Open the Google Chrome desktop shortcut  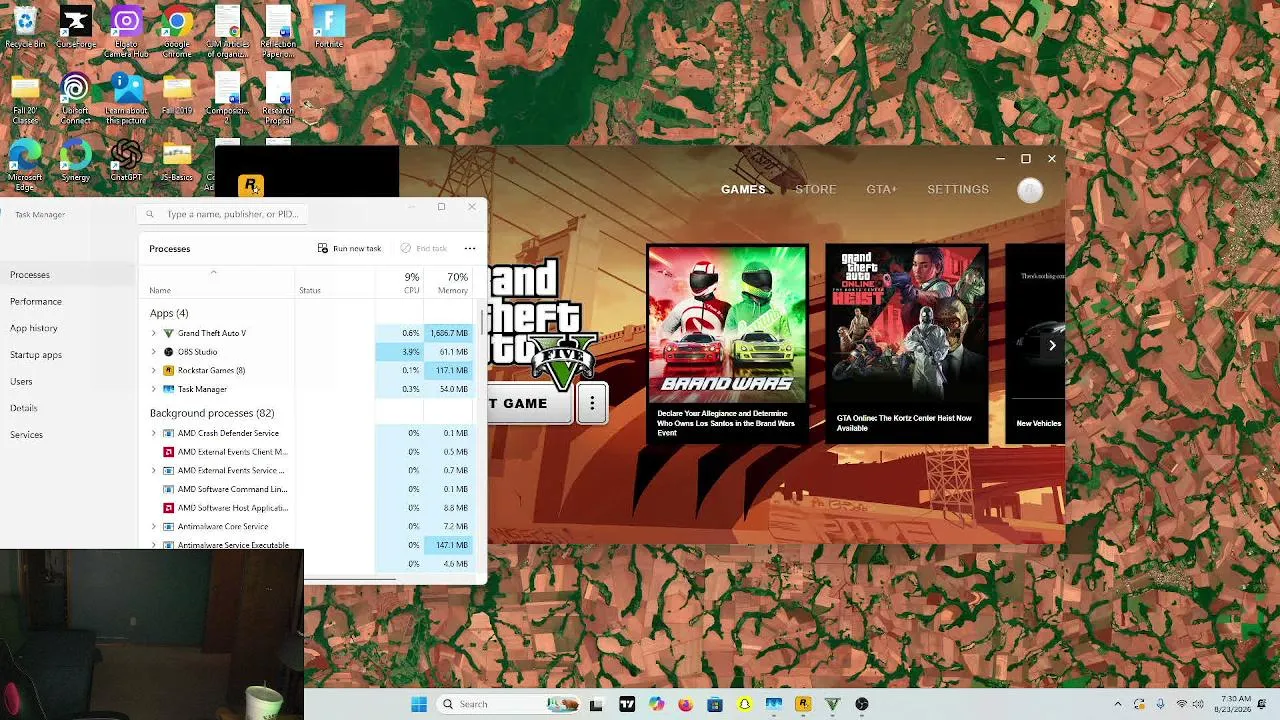tap(177, 31)
